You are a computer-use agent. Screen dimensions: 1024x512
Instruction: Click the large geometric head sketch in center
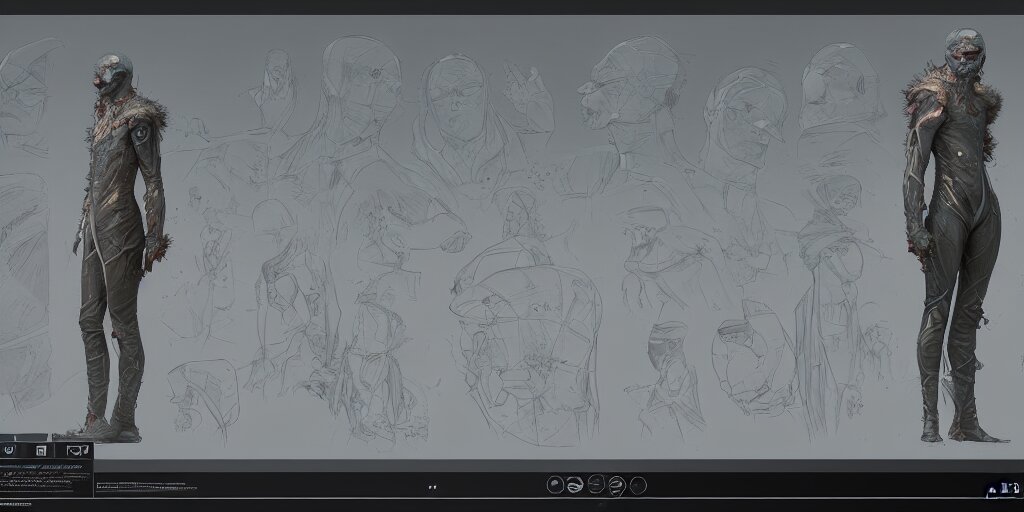coord(526,340)
